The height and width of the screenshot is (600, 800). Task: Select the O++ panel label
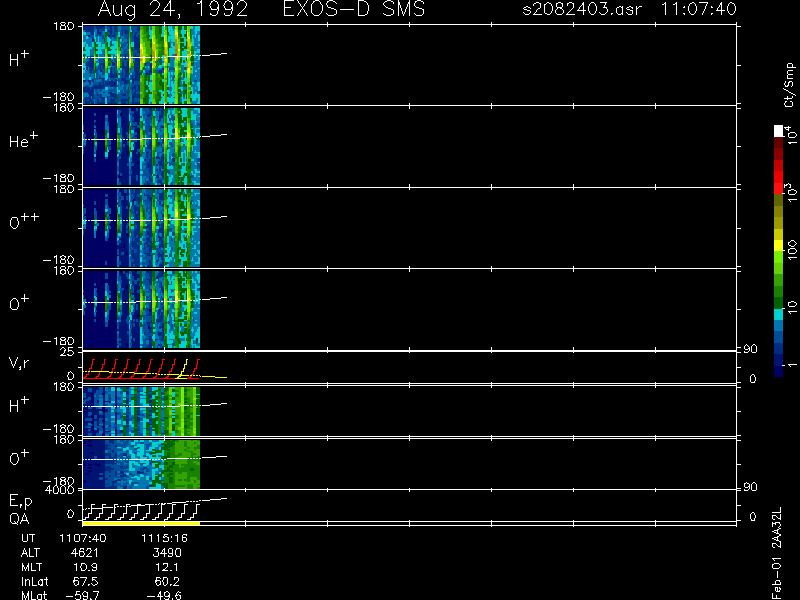tap(24, 220)
